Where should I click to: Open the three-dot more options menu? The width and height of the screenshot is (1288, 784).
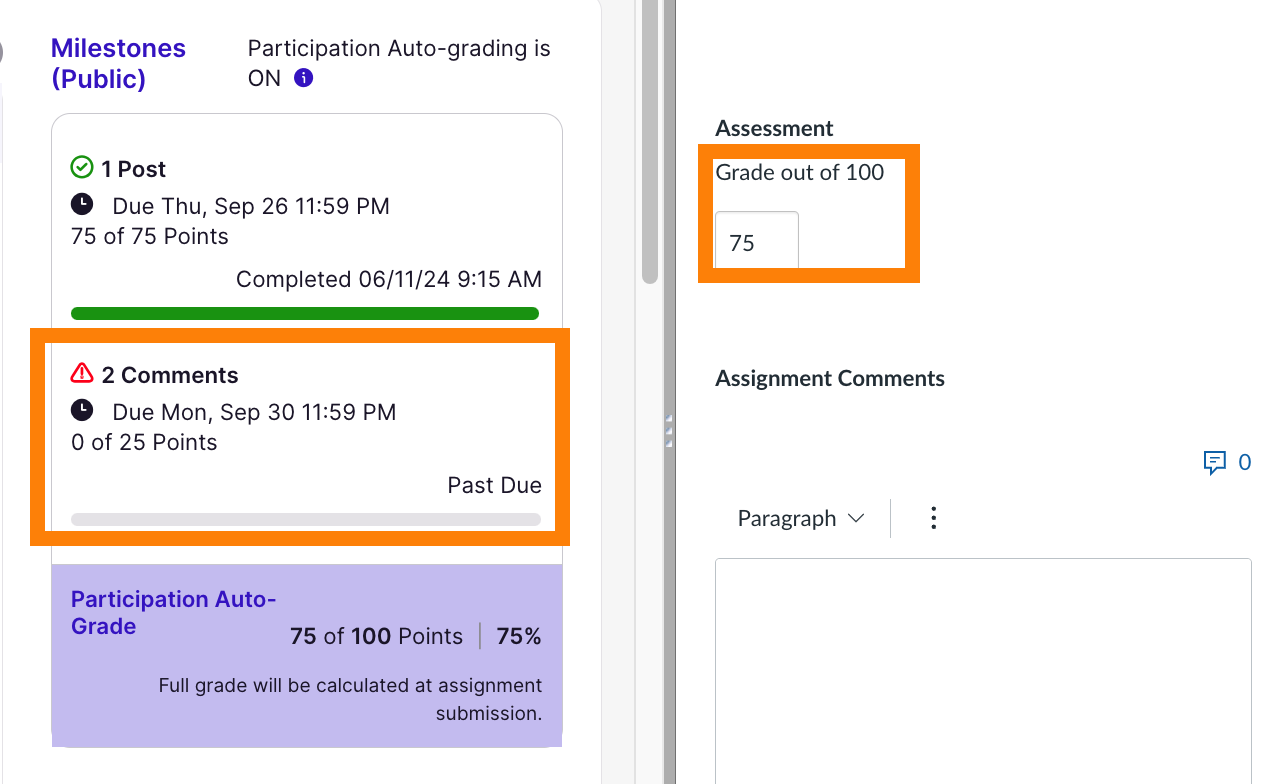coord(933,518)
